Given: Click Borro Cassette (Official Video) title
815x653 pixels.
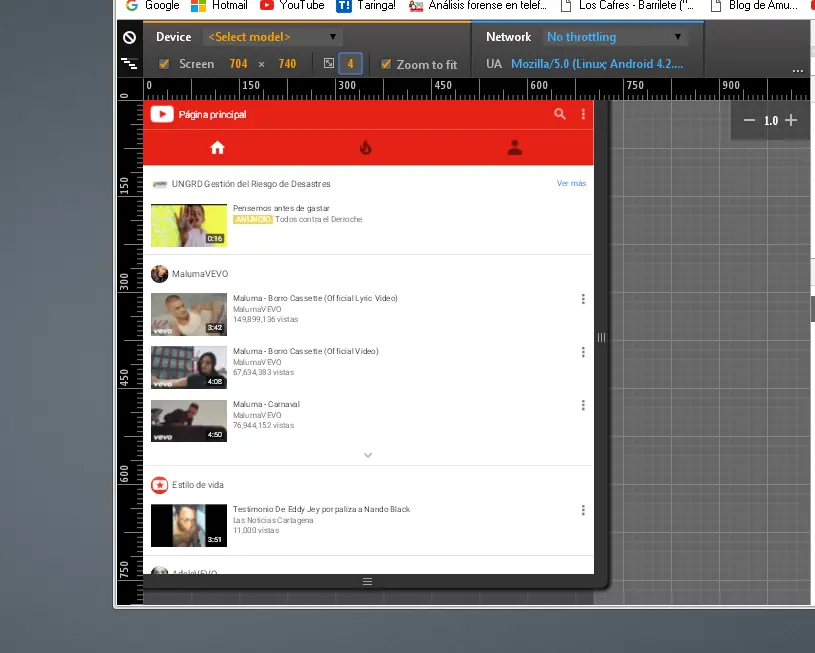Looking at the screenshot, I should point(306,351).
